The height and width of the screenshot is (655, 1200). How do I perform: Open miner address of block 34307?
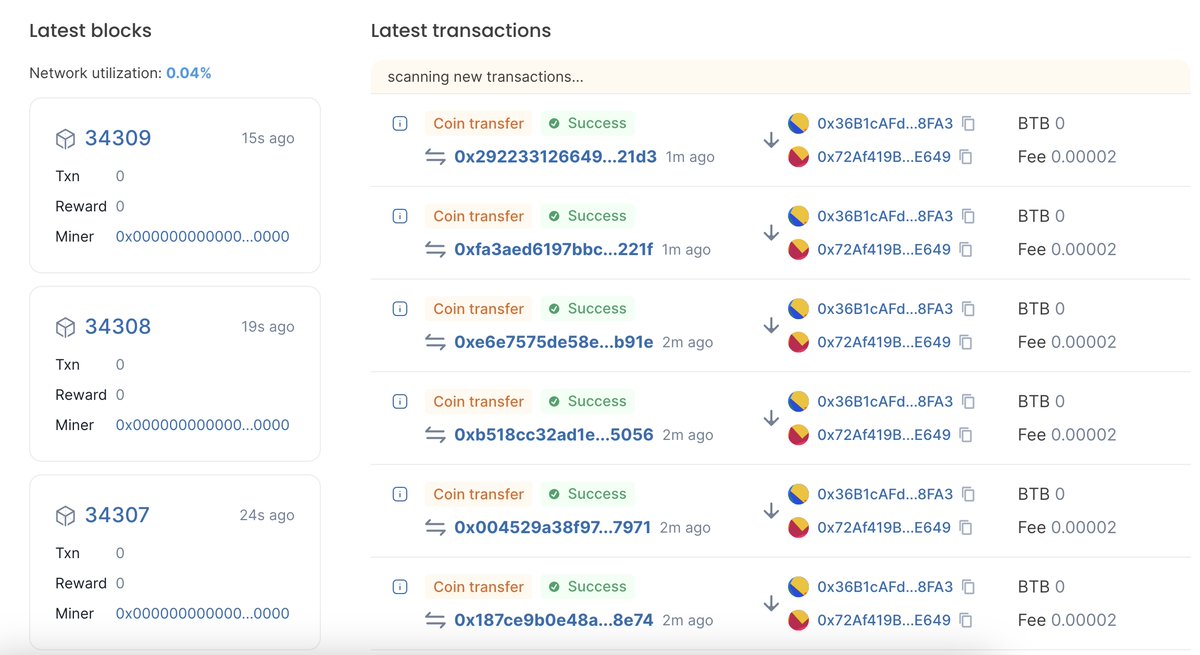click(x=203, y=614)
